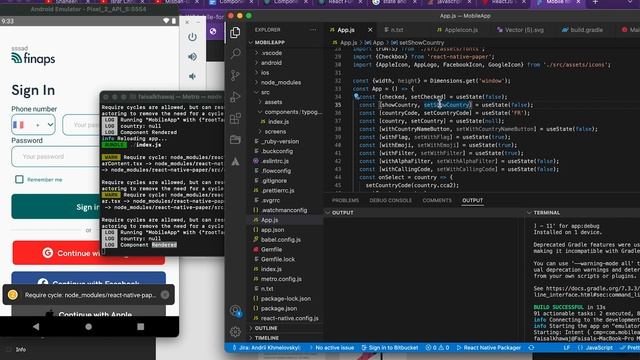Tap the green Sign in button
Viewport: 640px width, 360px height.
coord(56,207)
